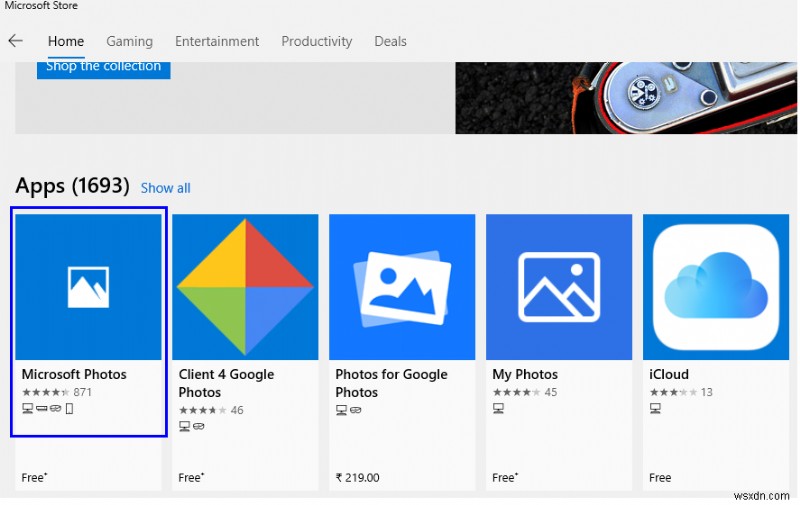Viewport: 800px width, 505px height.
Task: Switch to the Gaming tab
Action: click(x=130, y=41)
